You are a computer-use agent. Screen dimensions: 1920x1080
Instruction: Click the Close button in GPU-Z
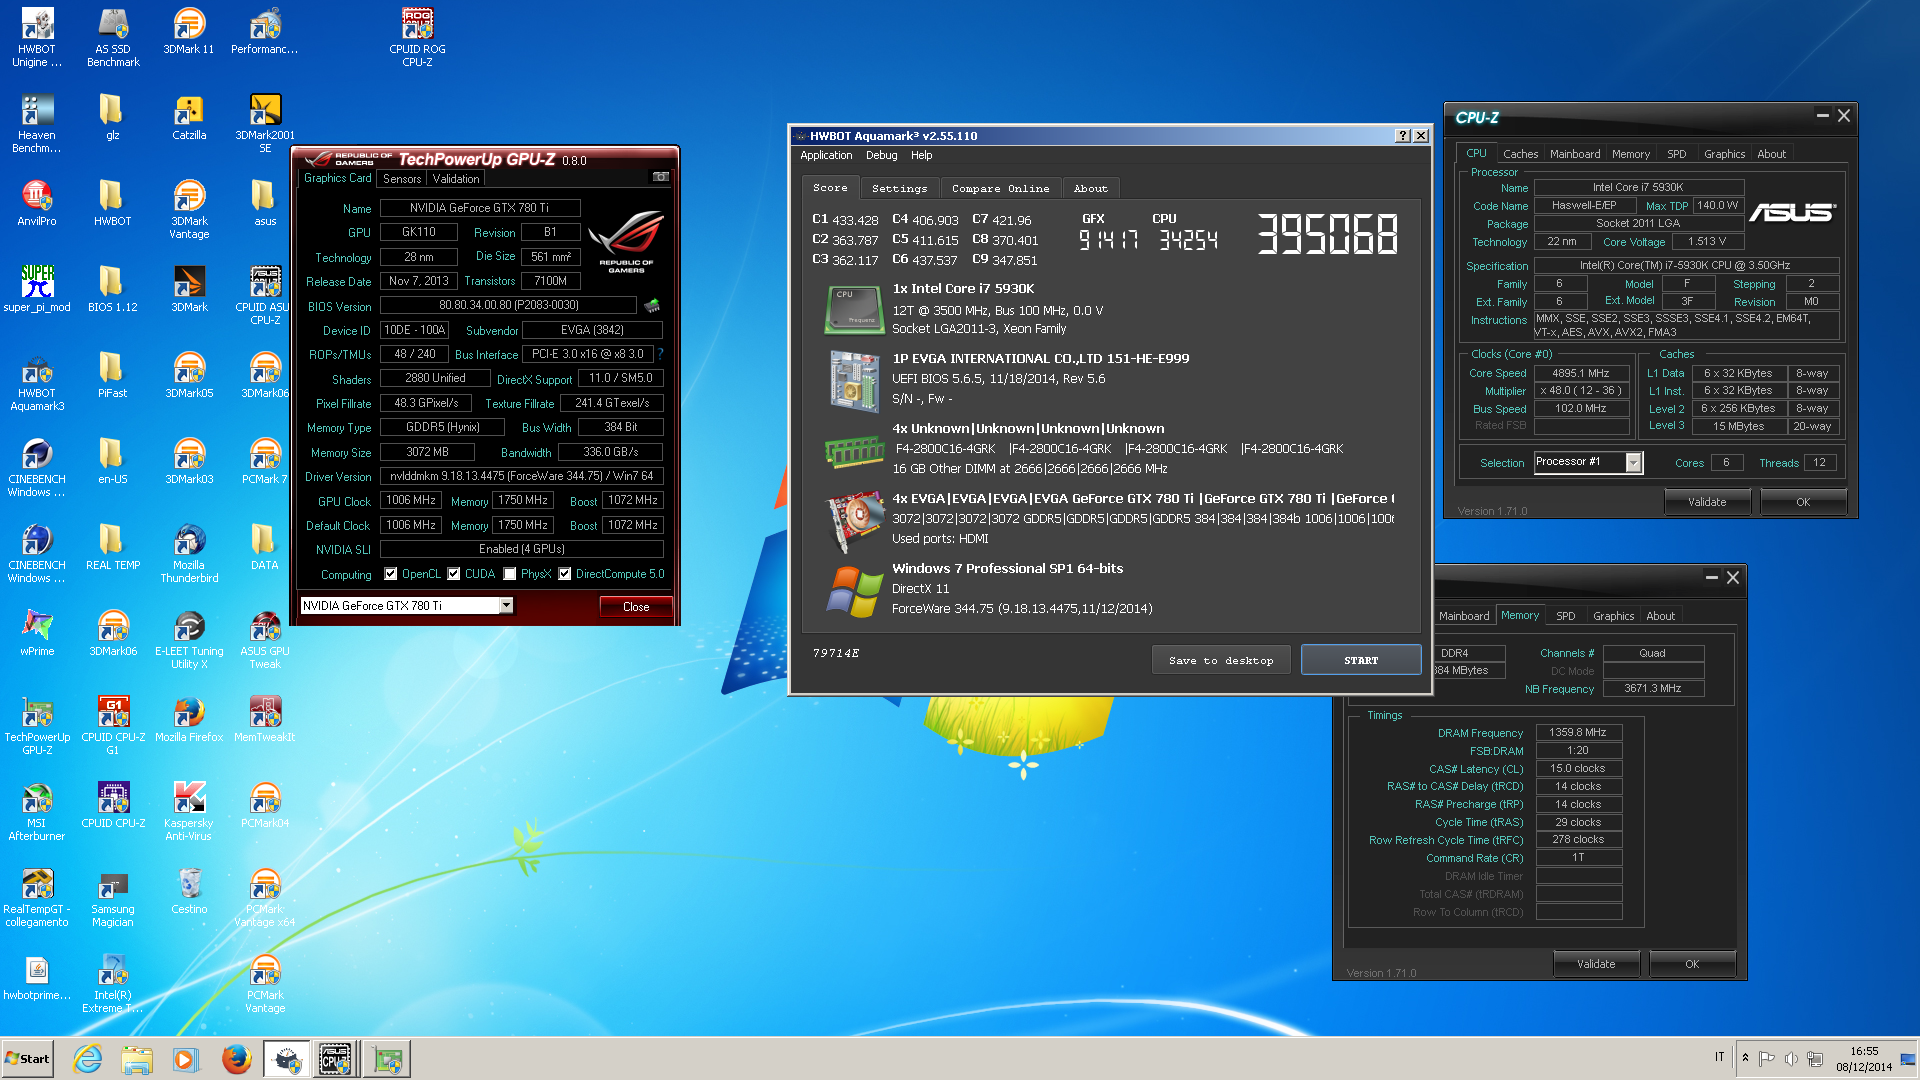pyautogui.click(x=636, y=607)
